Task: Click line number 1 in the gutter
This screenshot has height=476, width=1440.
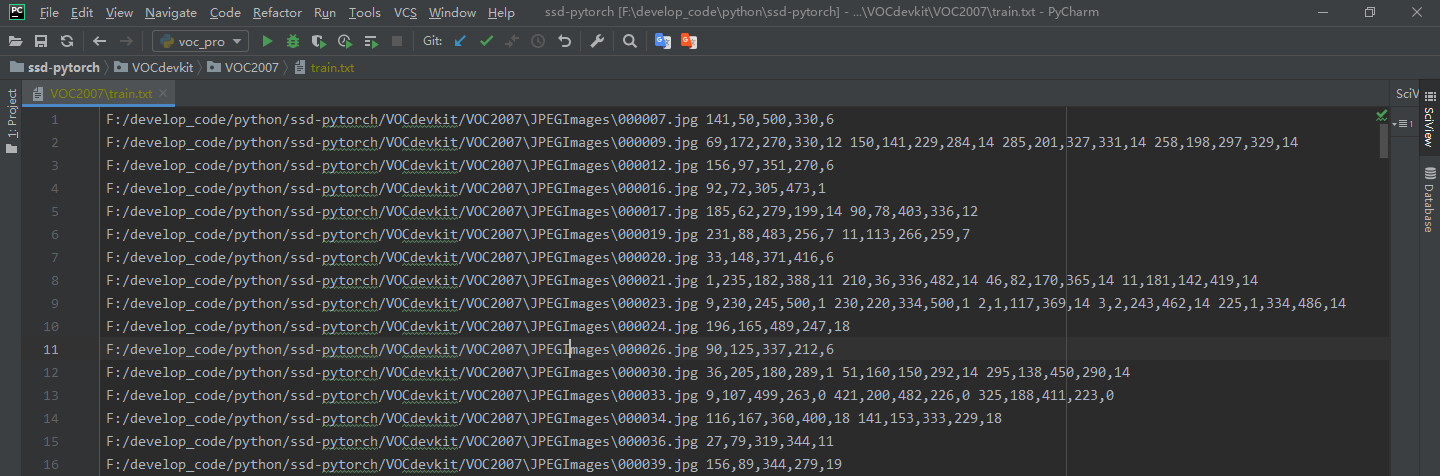Action: pyautogui.click(x=55, y=119)
